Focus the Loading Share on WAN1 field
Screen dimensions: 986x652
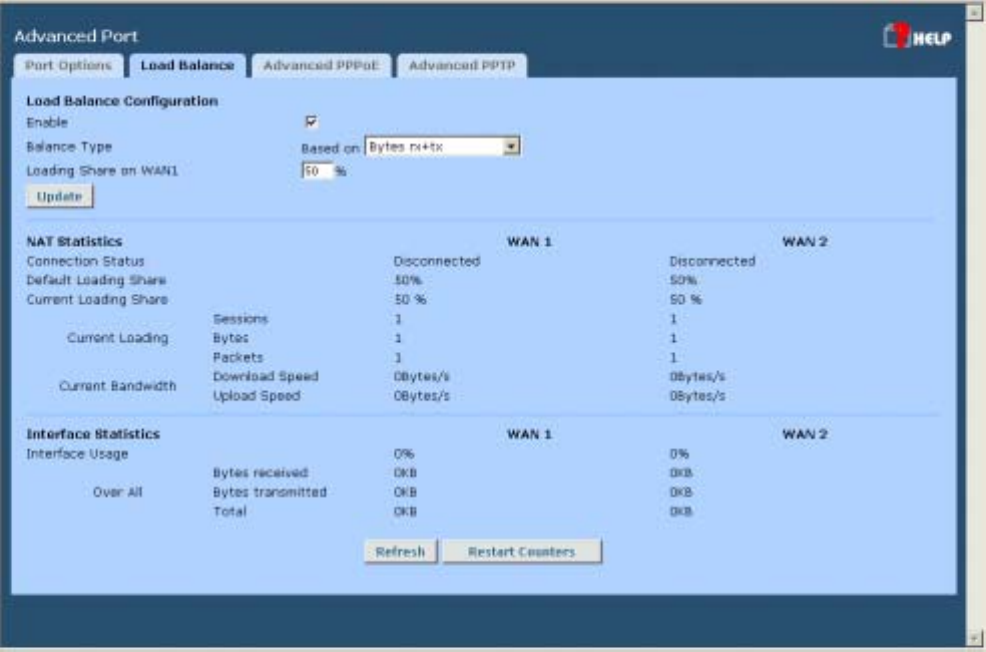click(x=317, y=171)
